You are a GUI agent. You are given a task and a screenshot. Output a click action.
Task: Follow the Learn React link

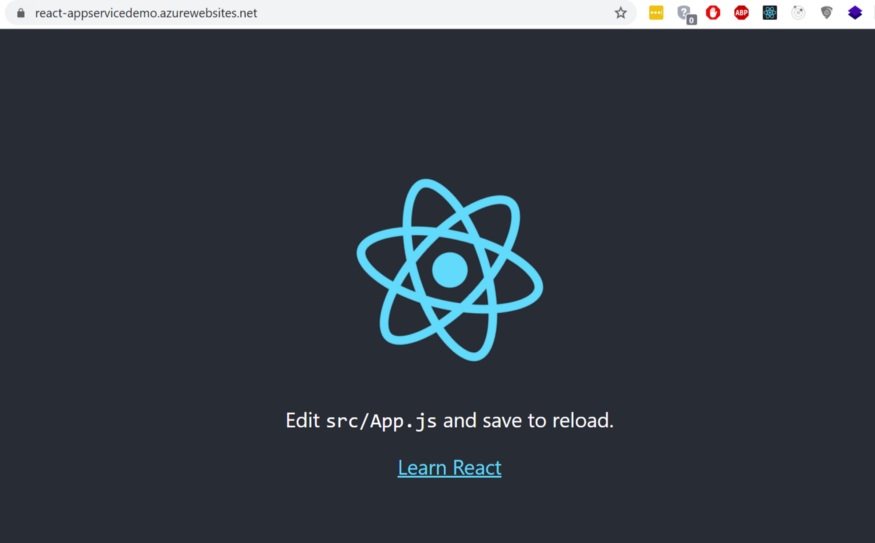click(449, 467)
